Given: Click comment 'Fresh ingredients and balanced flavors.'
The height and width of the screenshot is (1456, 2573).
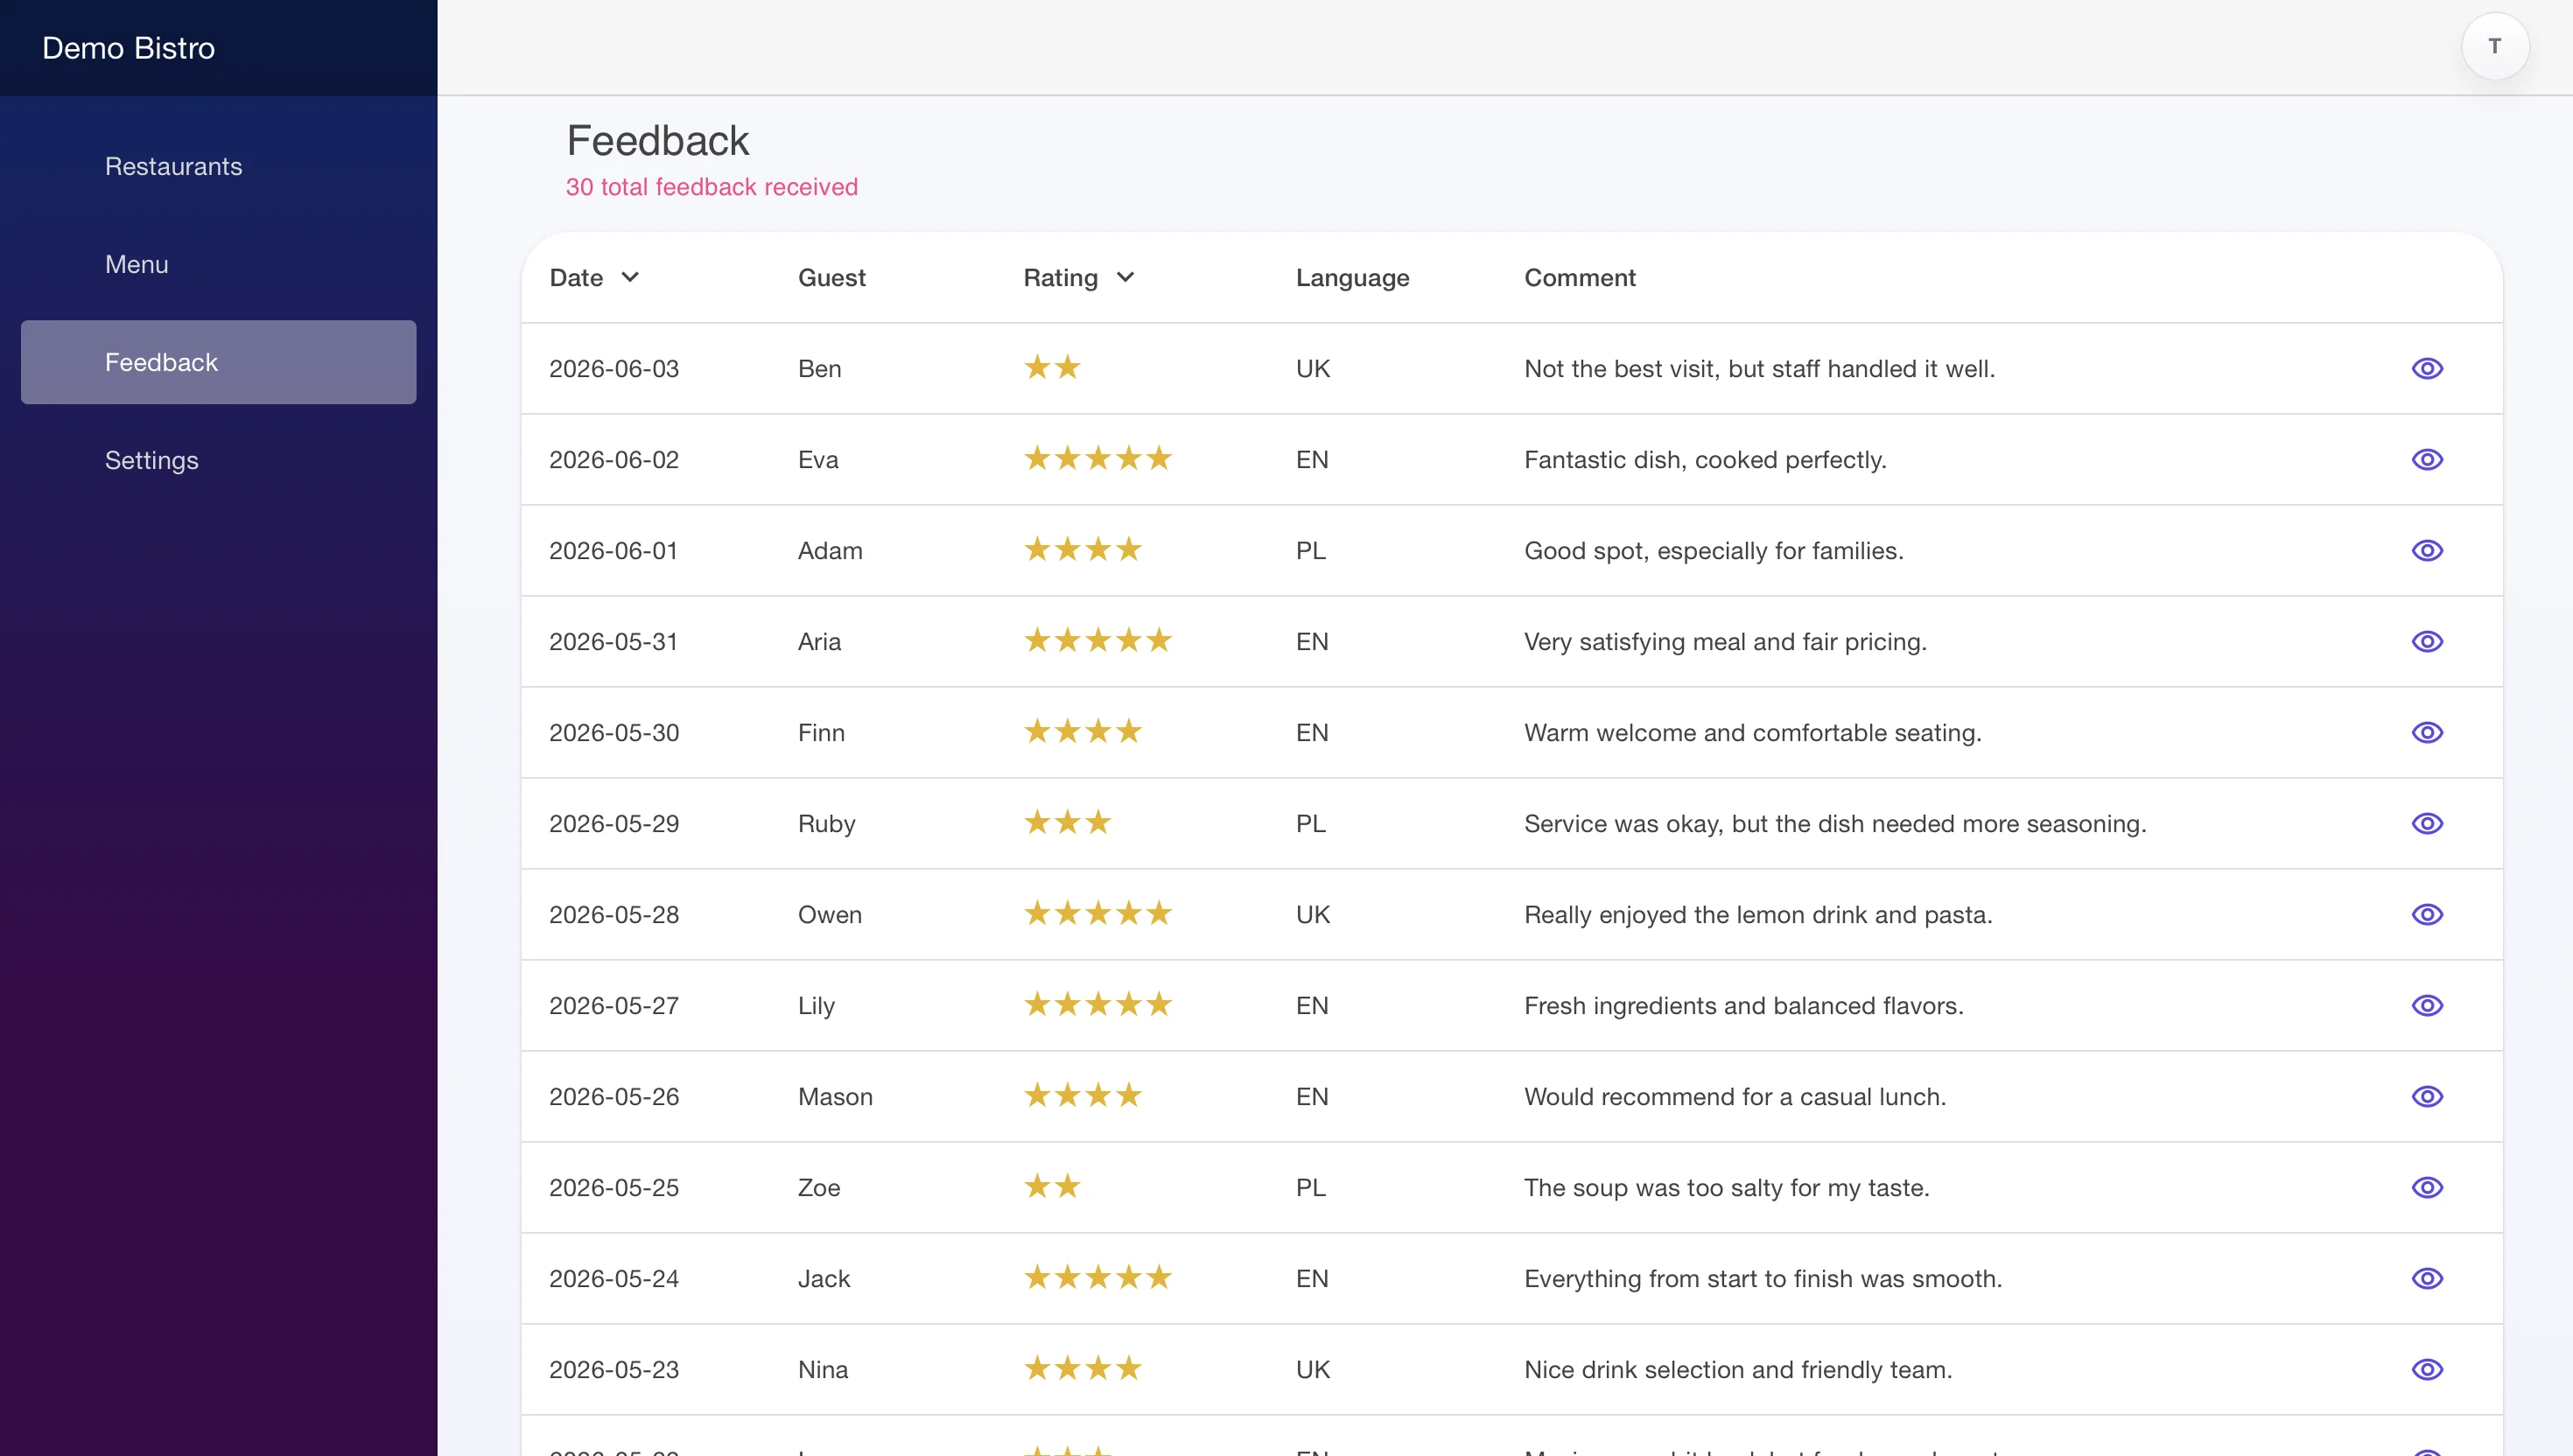Looking at the screenshot, I should click(x=1743, y=1005).
